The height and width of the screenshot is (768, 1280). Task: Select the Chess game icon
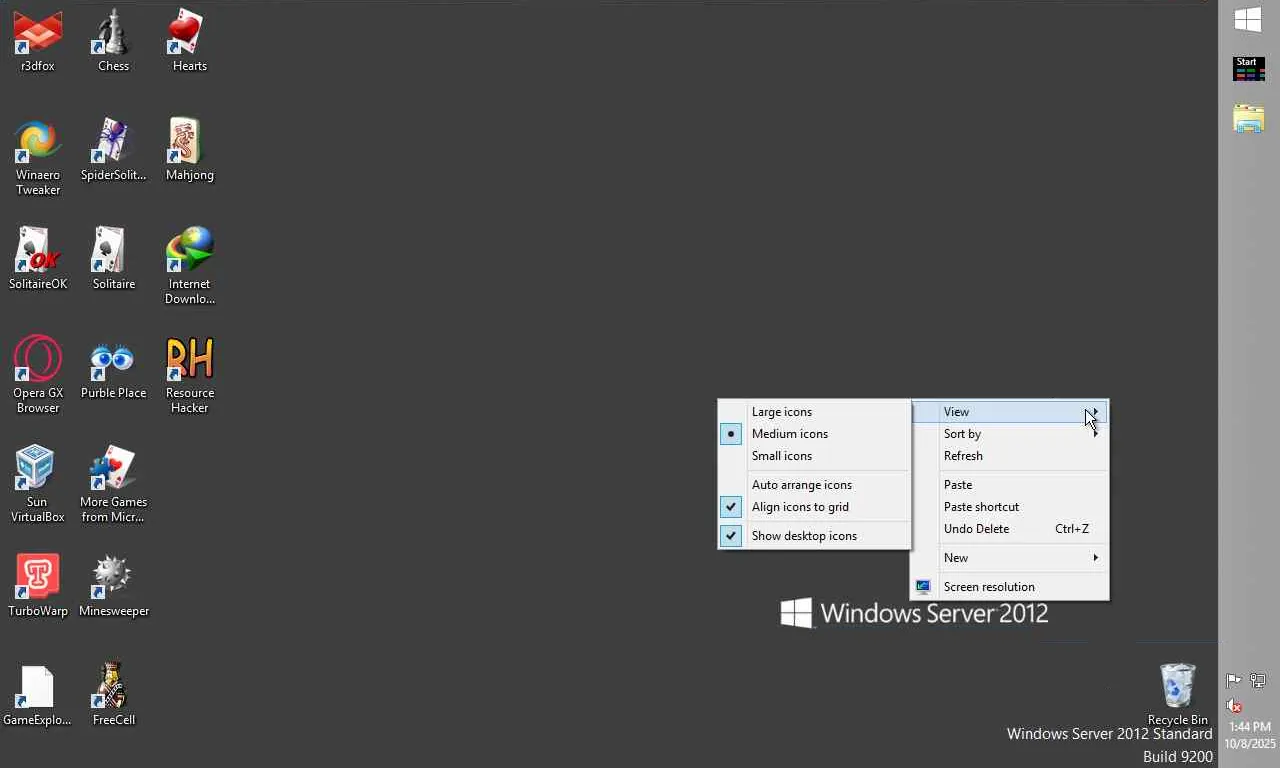113,40
